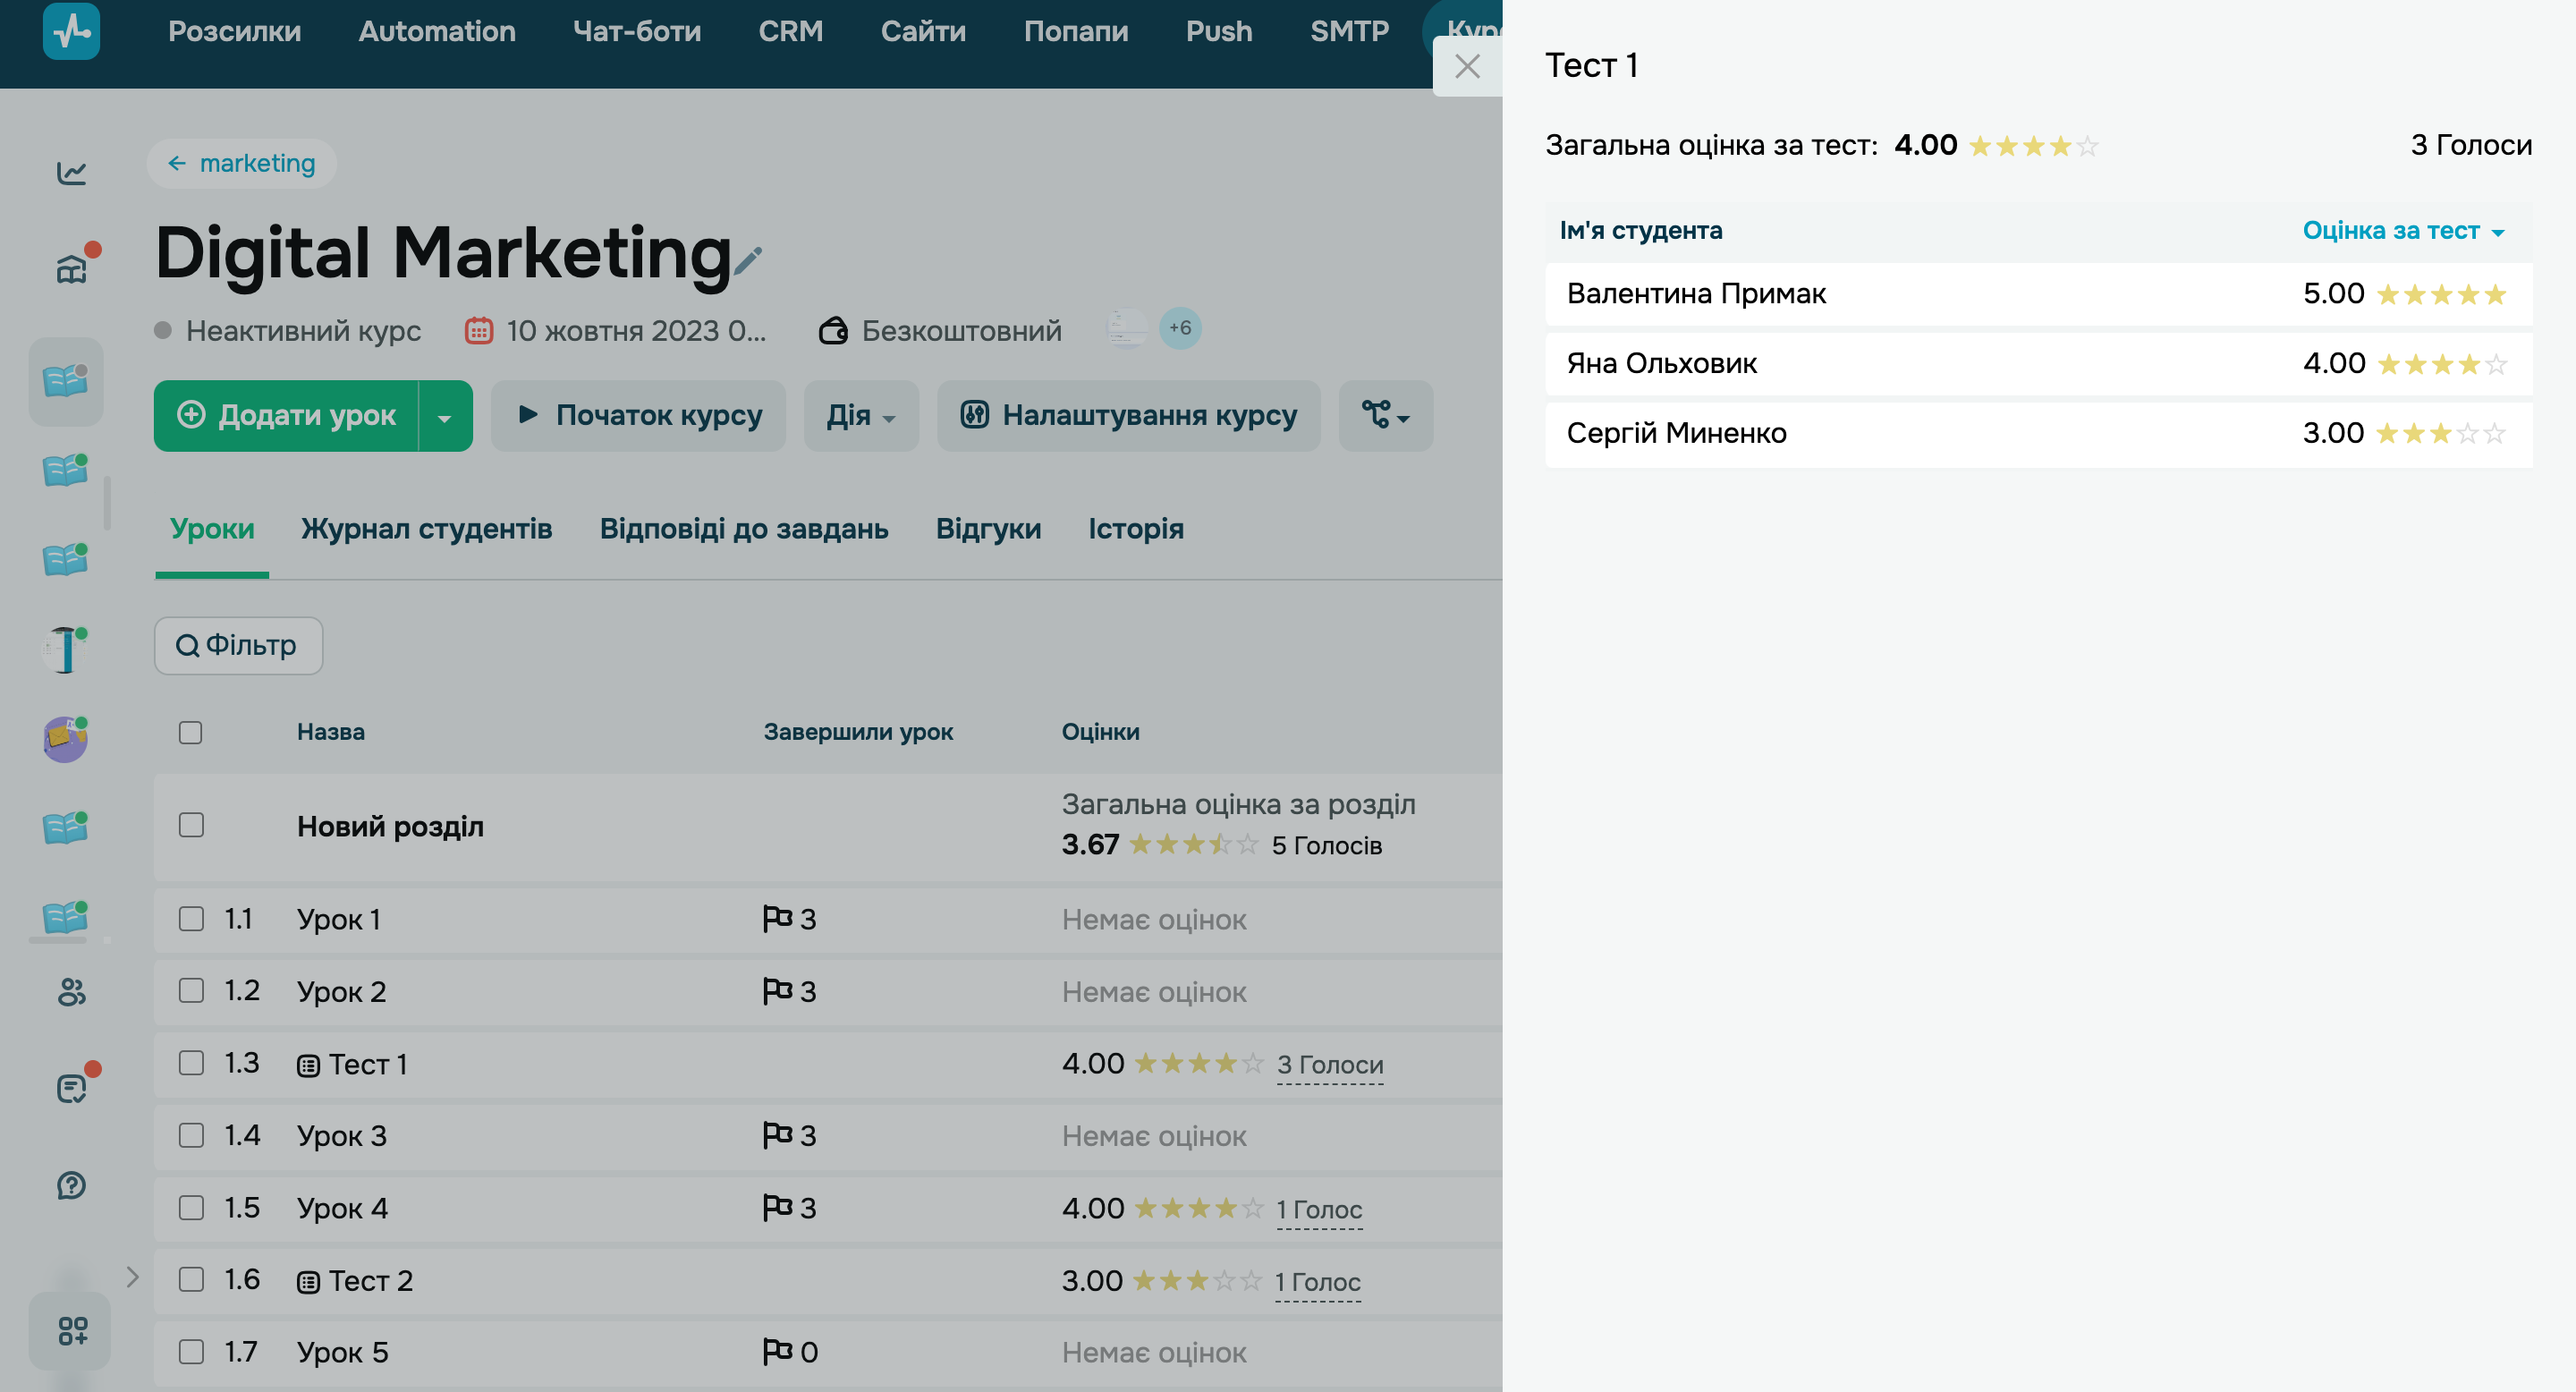Open the students group sidebar icon

coord(71,992)
